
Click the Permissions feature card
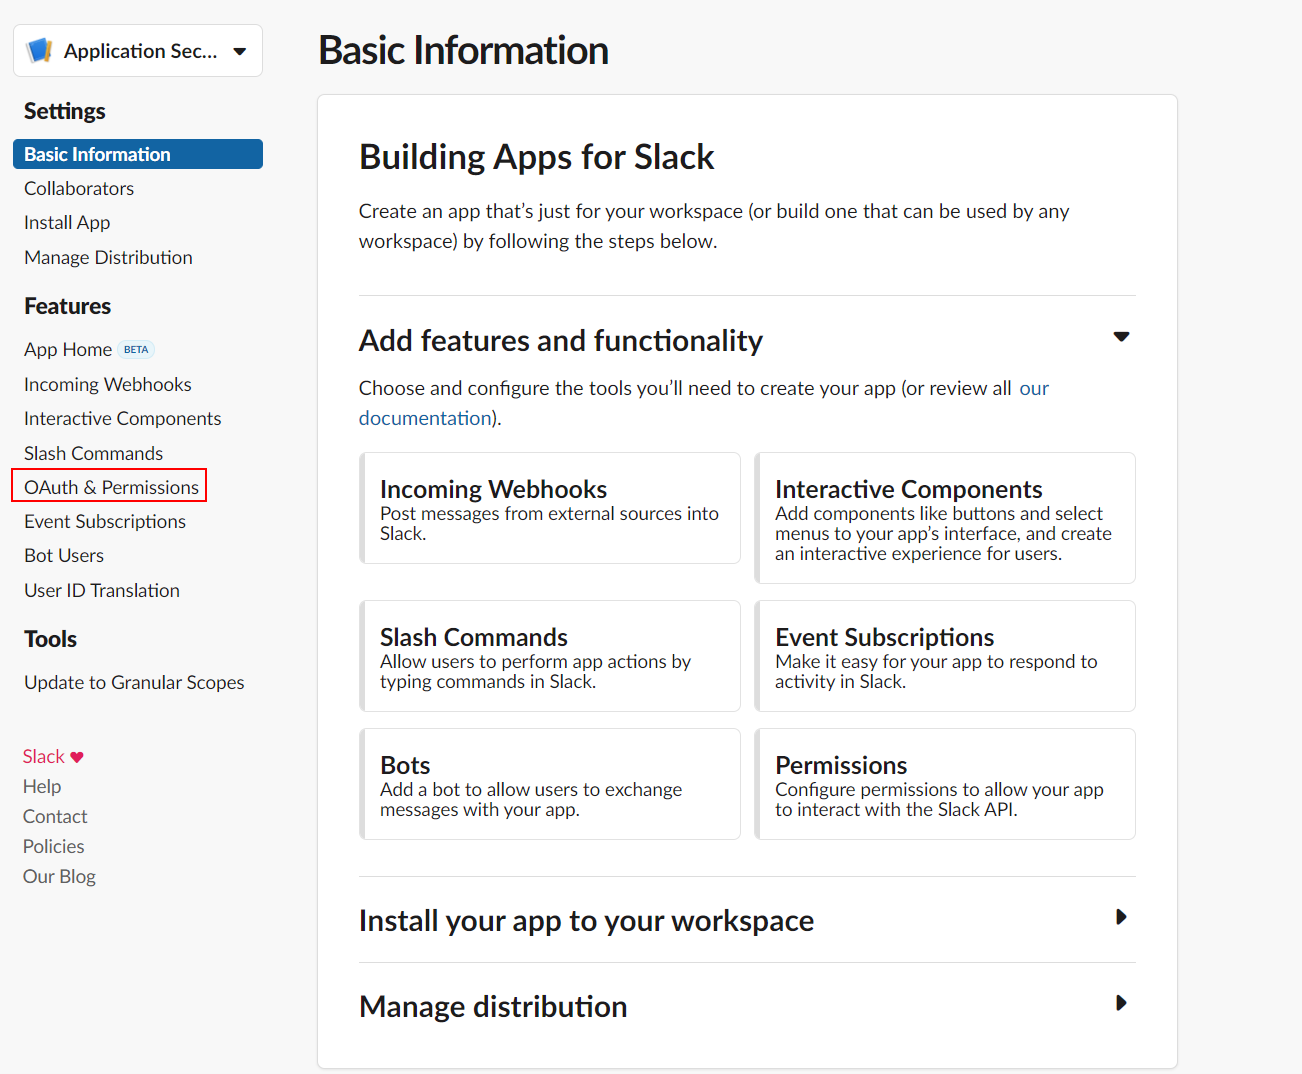click(x=945, y=784)
